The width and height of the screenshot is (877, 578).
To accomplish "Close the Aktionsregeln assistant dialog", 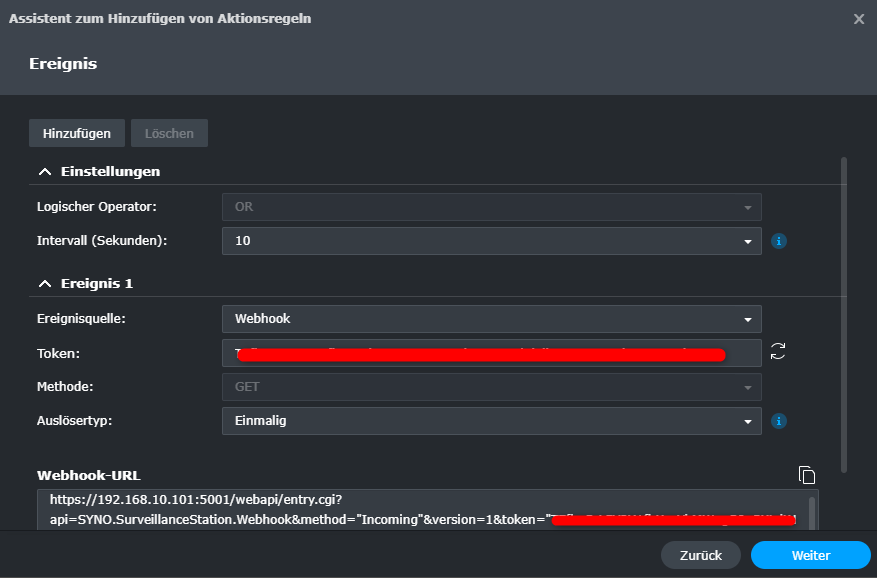I will [858, 18].
